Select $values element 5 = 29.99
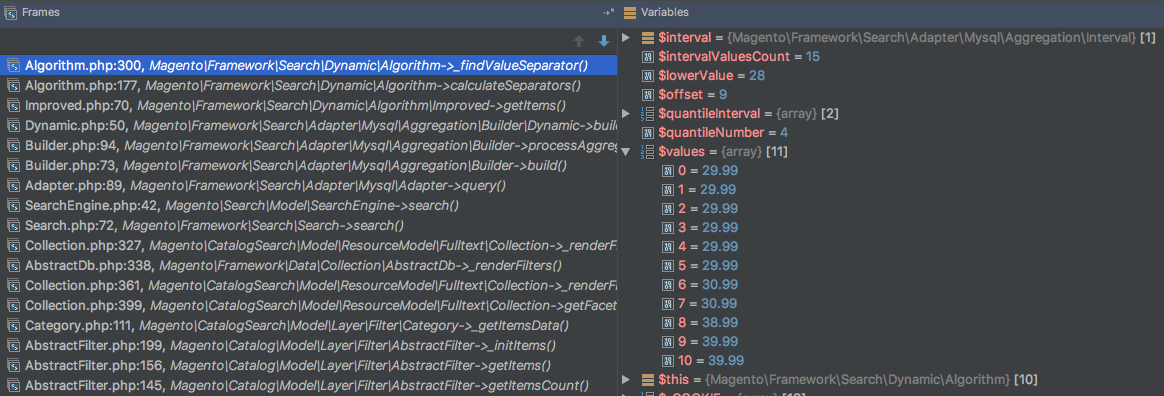This screenshot has height=396, width=1164. coord(891,265)
